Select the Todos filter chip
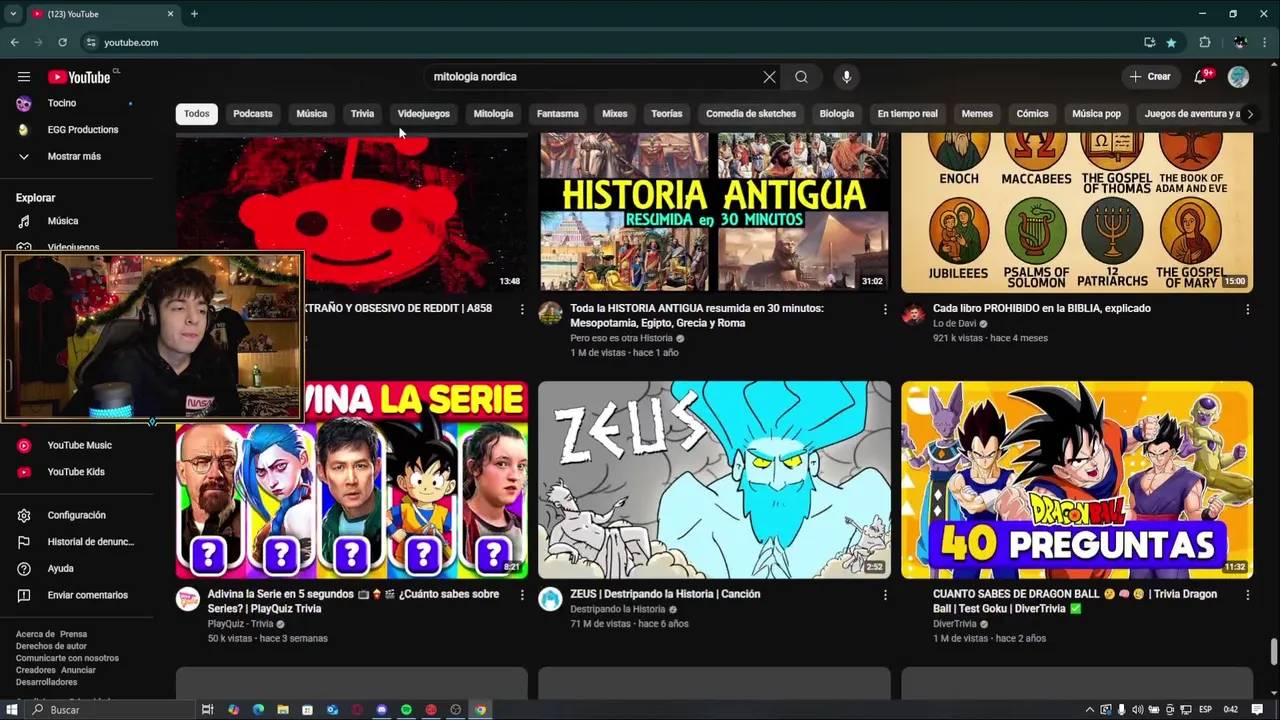 click(x=197, y=114)
